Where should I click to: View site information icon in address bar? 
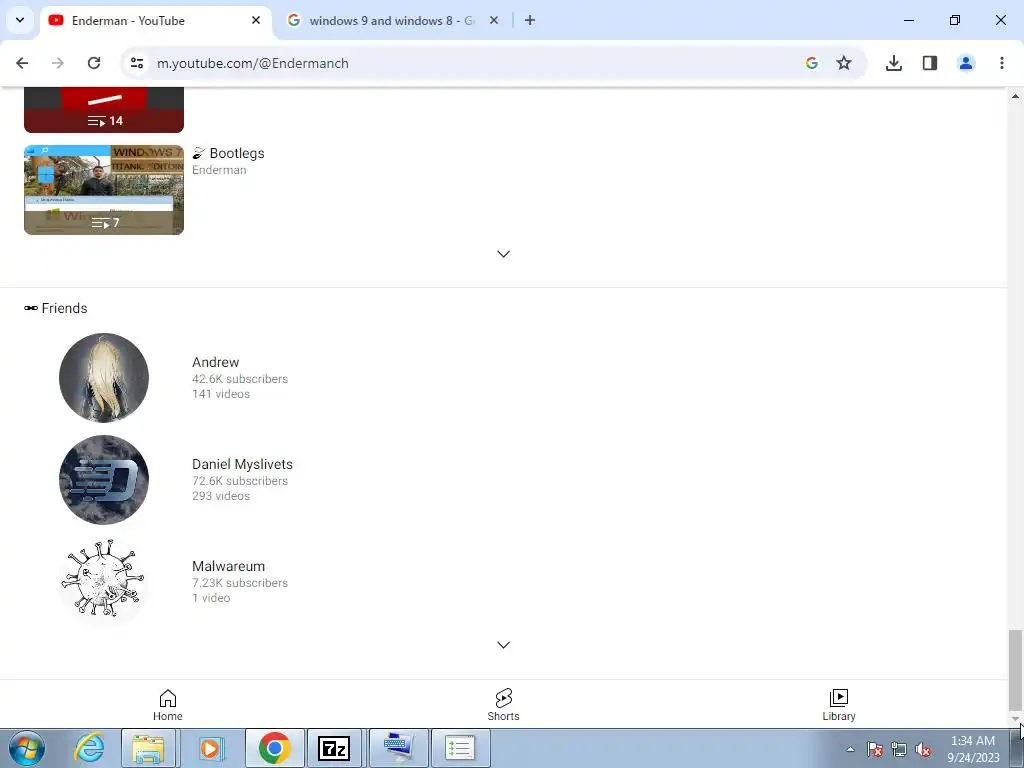point(137,63)
